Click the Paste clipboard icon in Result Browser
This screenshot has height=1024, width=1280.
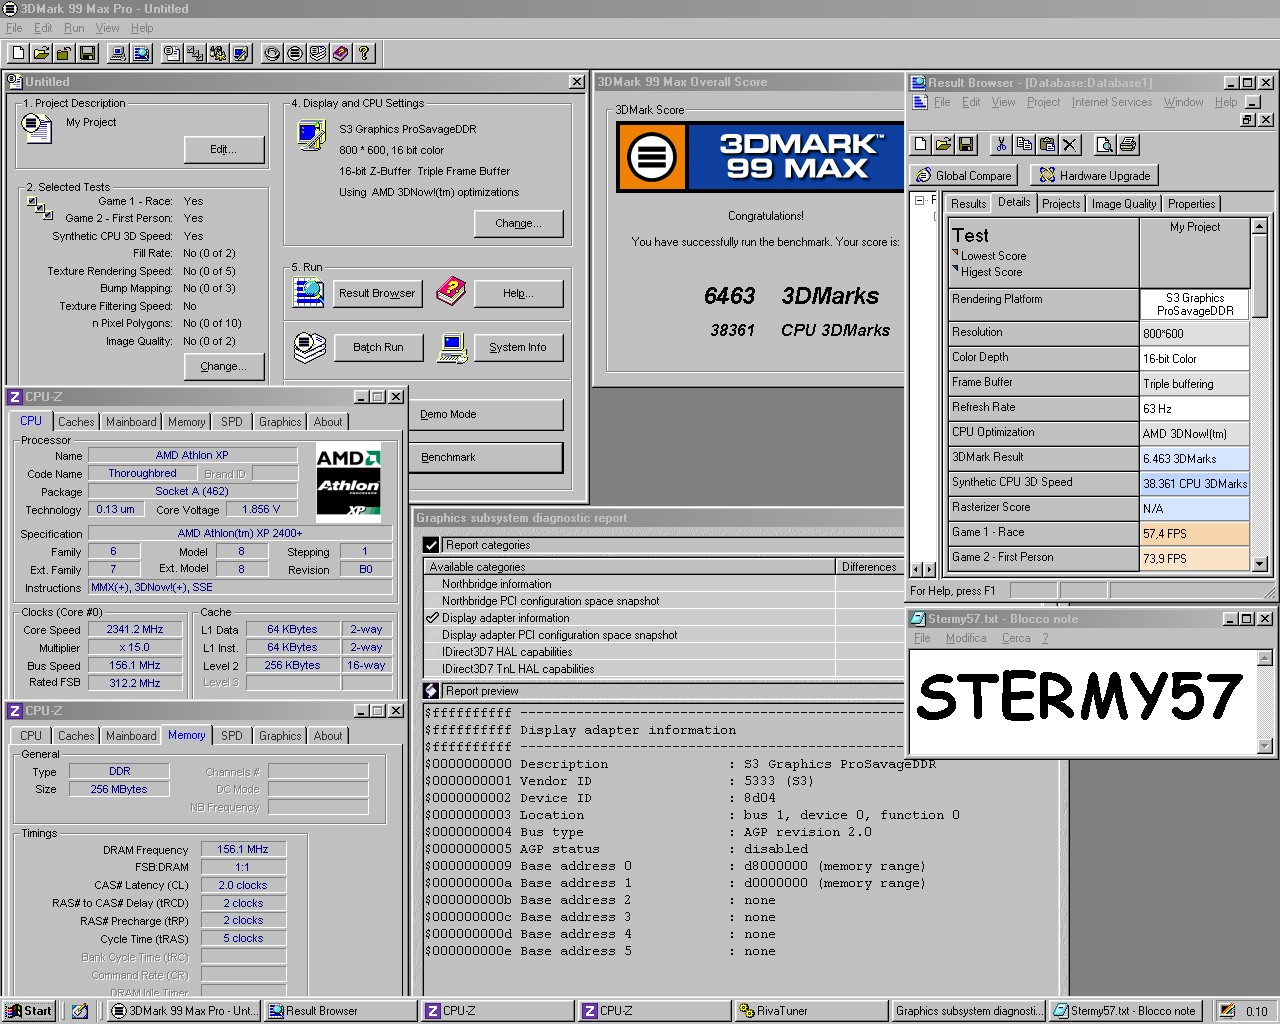pos(1047,145)
